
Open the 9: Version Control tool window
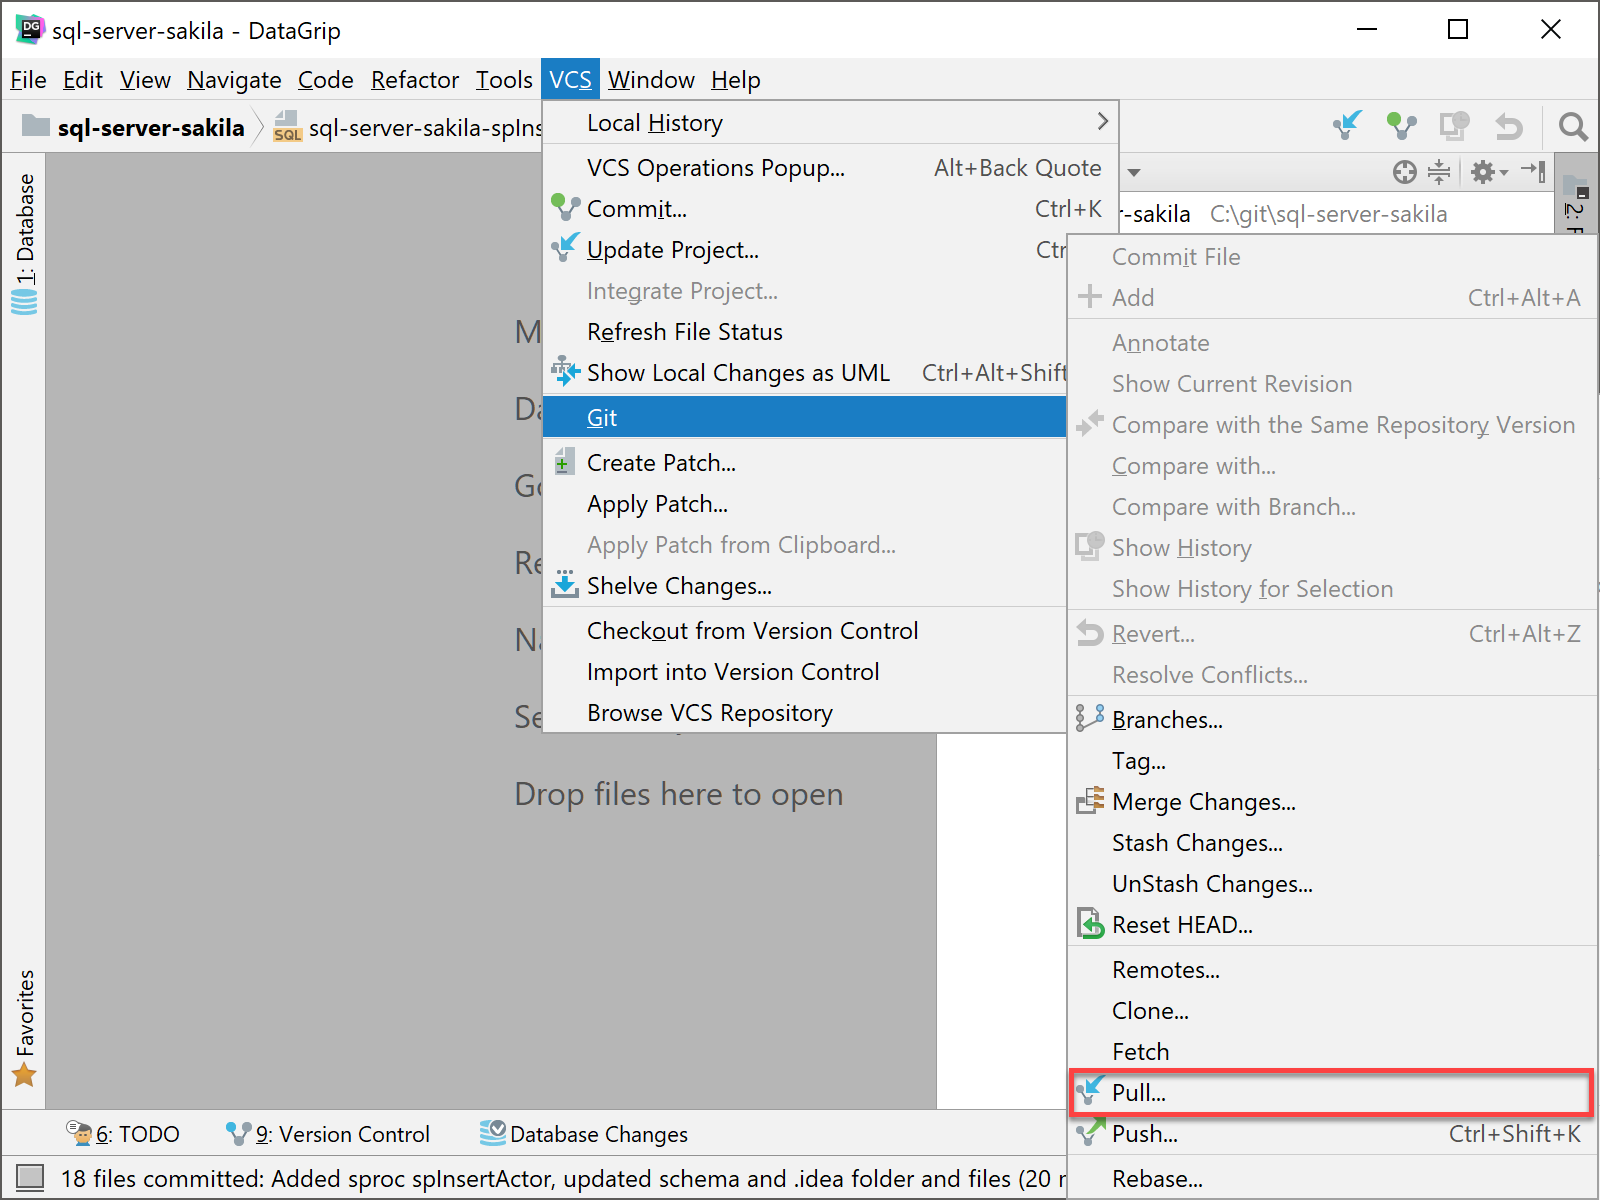pyautogui.click(x=328, y=1134)
